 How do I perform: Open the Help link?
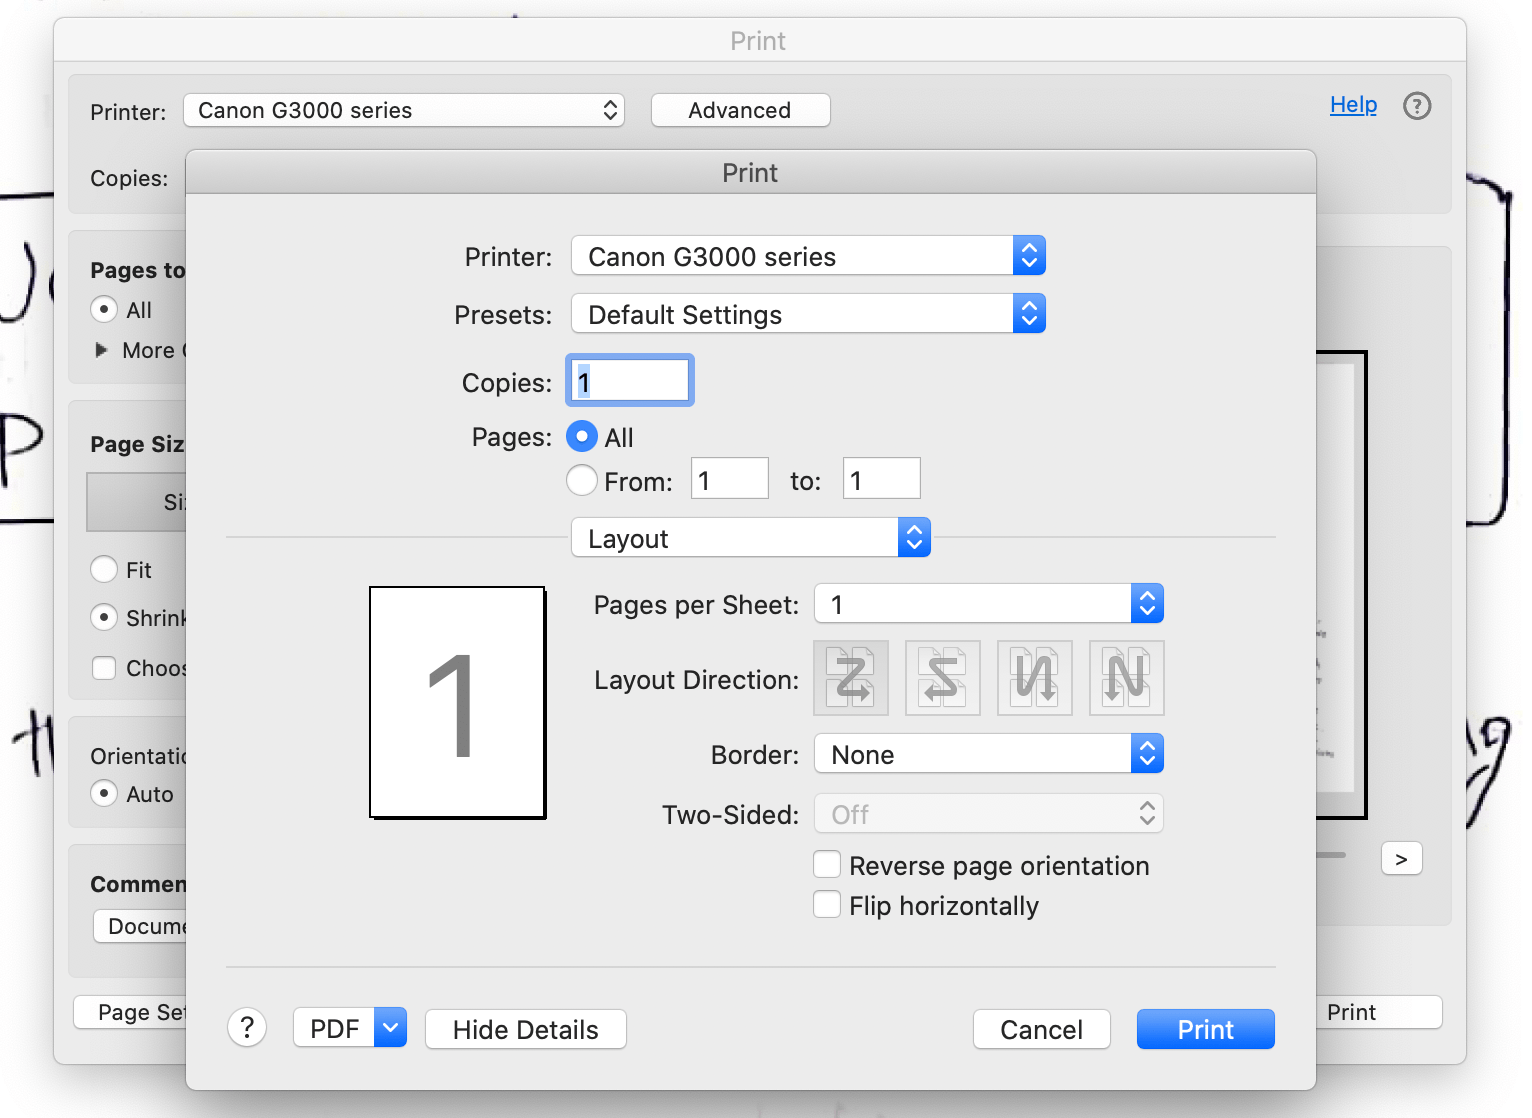(1353, 104)
